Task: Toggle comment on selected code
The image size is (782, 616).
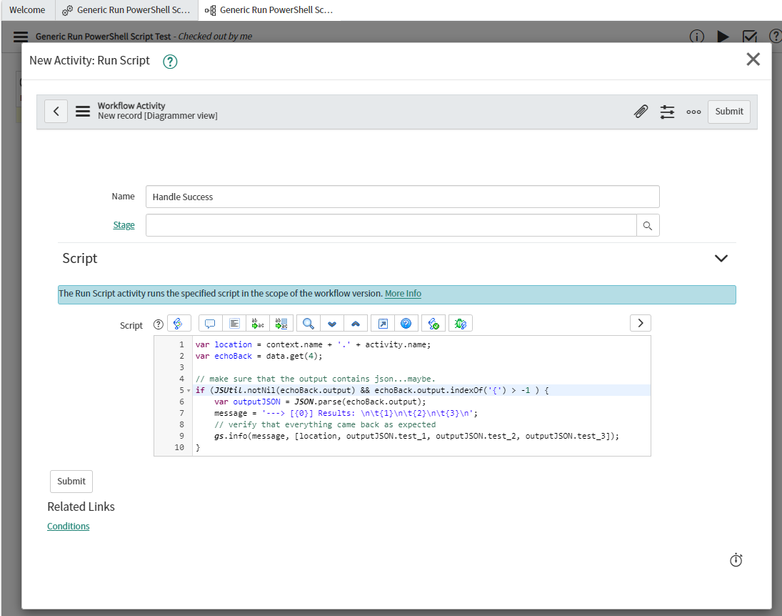Action: [x=210, y=324]
